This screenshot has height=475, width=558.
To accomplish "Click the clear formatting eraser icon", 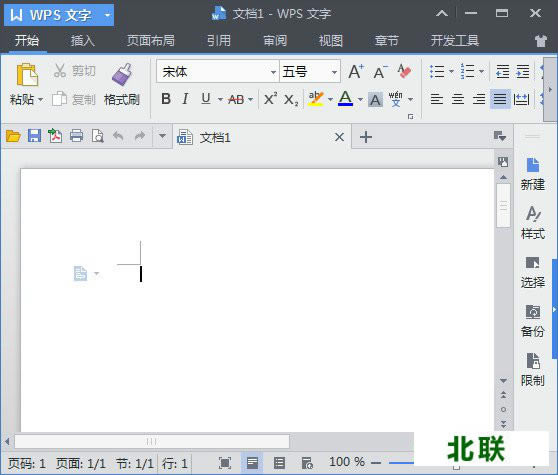I will [x=404, y=72].
